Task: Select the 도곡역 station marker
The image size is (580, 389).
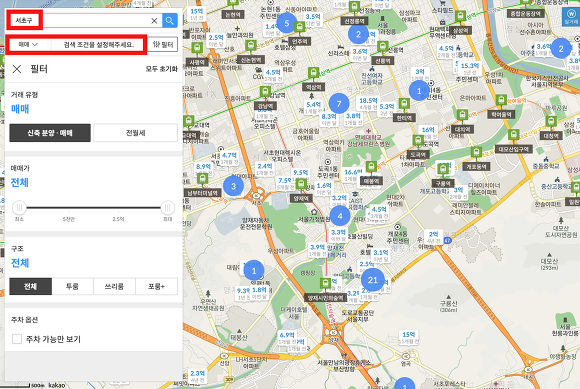Action: [418, 147]
